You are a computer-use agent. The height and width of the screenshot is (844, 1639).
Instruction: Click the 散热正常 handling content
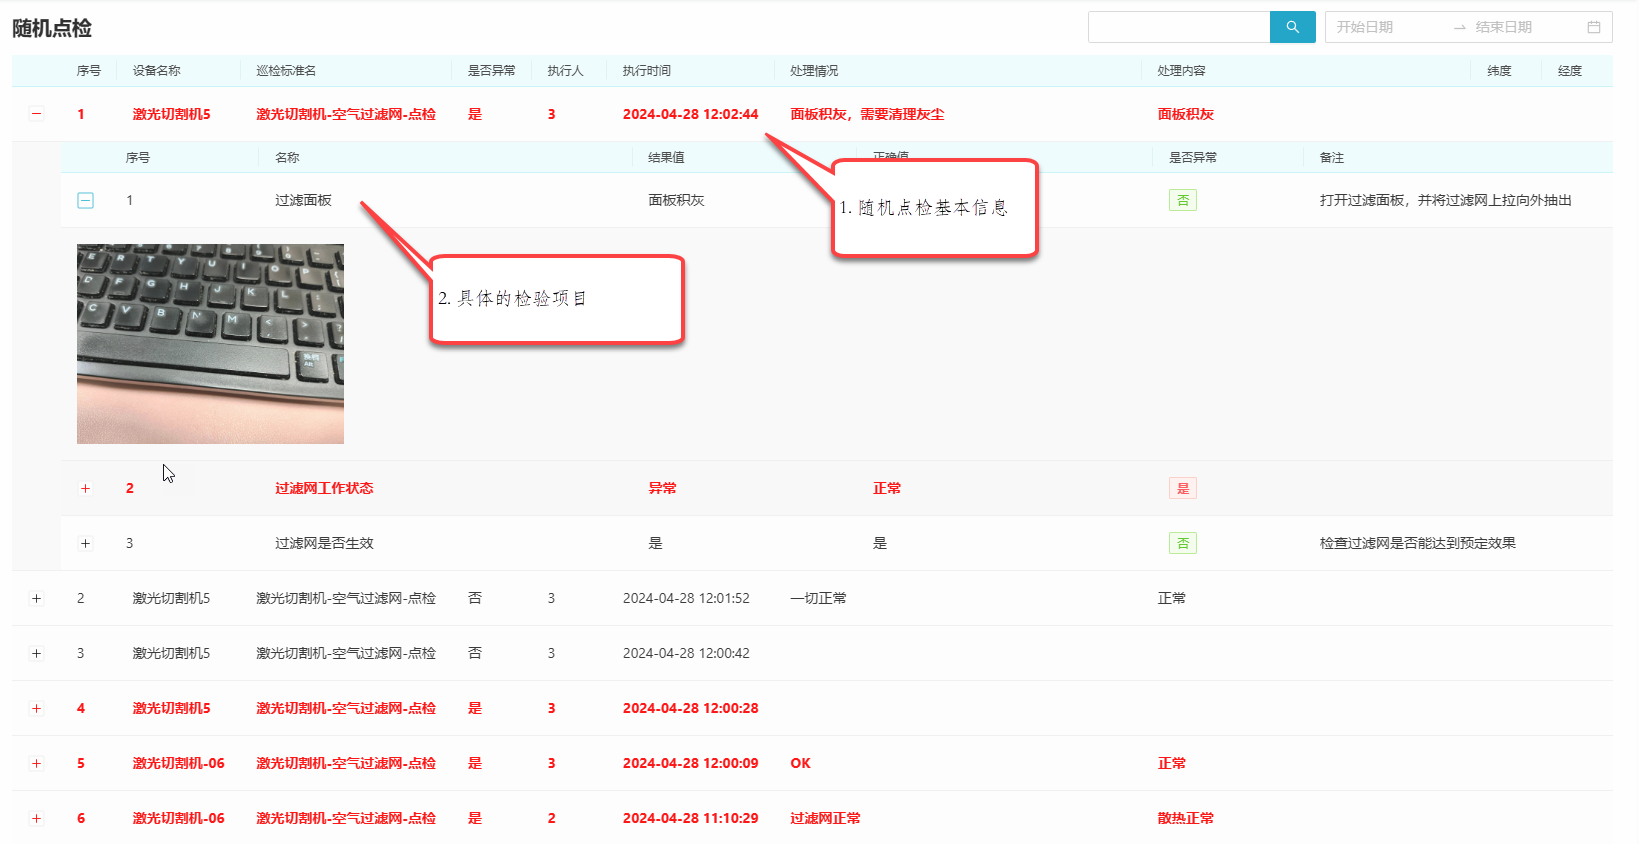click(1185, 818)
